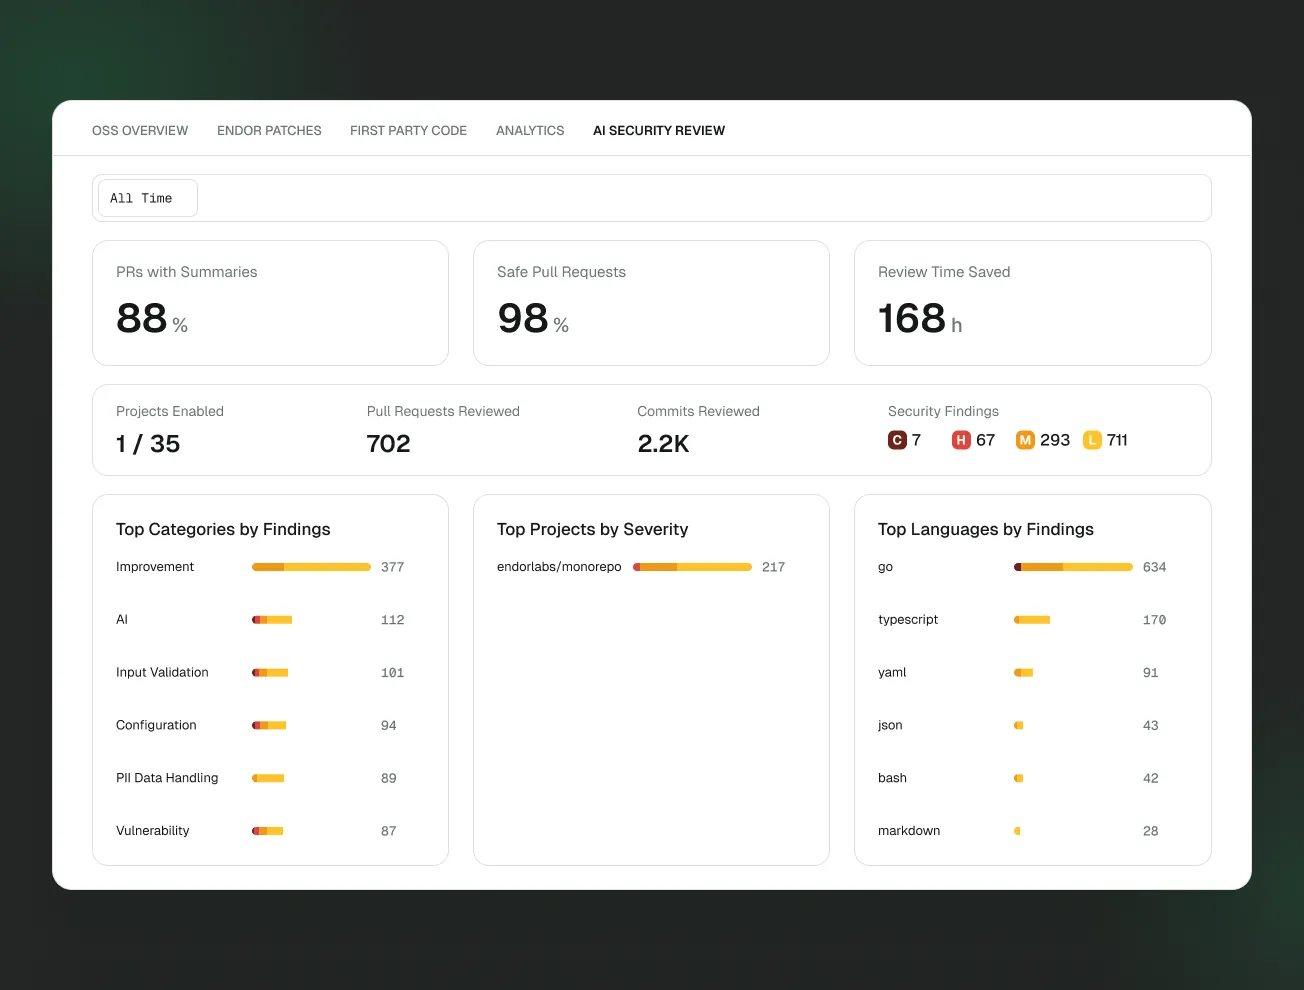Click the bash findings bar
Viewport: 1304px width, 990px height.
[x=1018, y=778]
